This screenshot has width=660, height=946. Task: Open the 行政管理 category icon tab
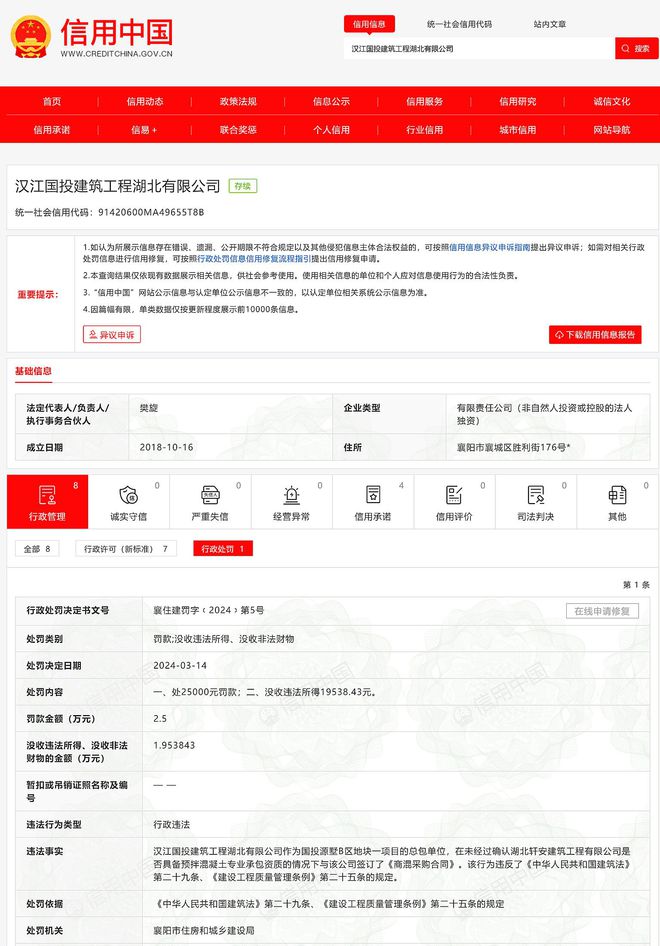click(x=47, y=502)
